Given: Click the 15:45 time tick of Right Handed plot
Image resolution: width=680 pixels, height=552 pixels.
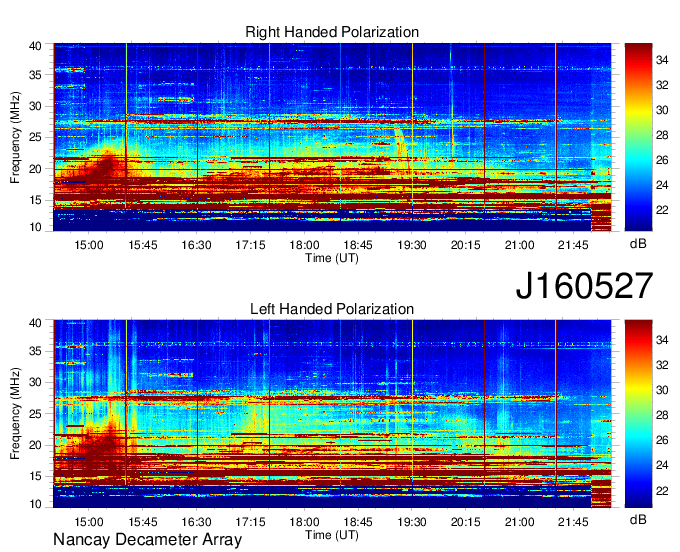Looking at the screenshot, I should (x=142, y=245).
